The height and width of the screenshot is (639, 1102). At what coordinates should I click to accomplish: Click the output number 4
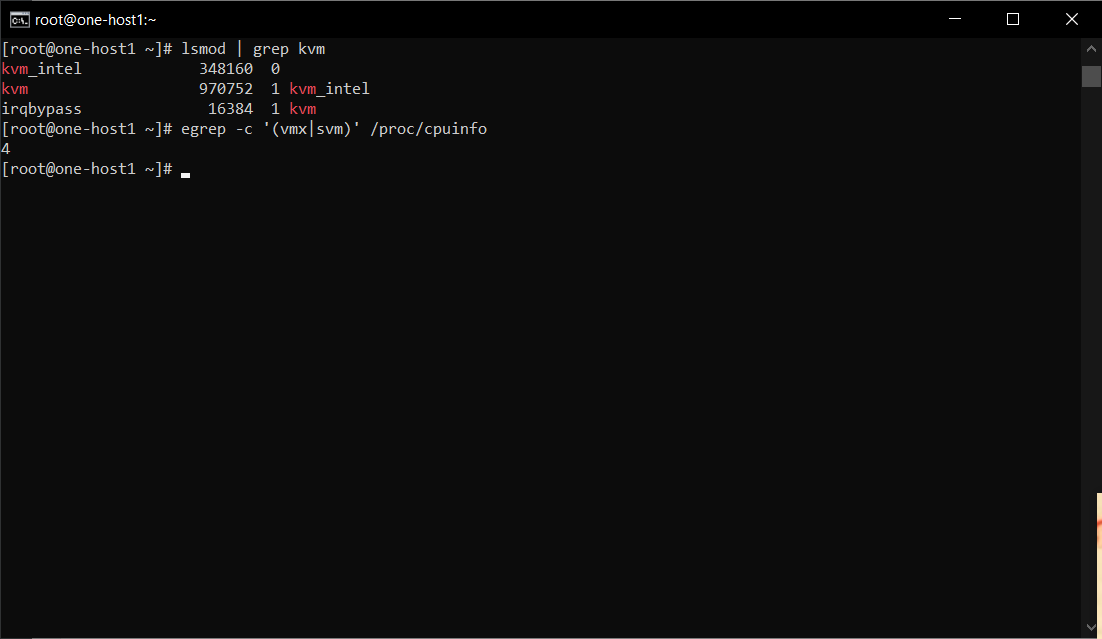(6, 149)
